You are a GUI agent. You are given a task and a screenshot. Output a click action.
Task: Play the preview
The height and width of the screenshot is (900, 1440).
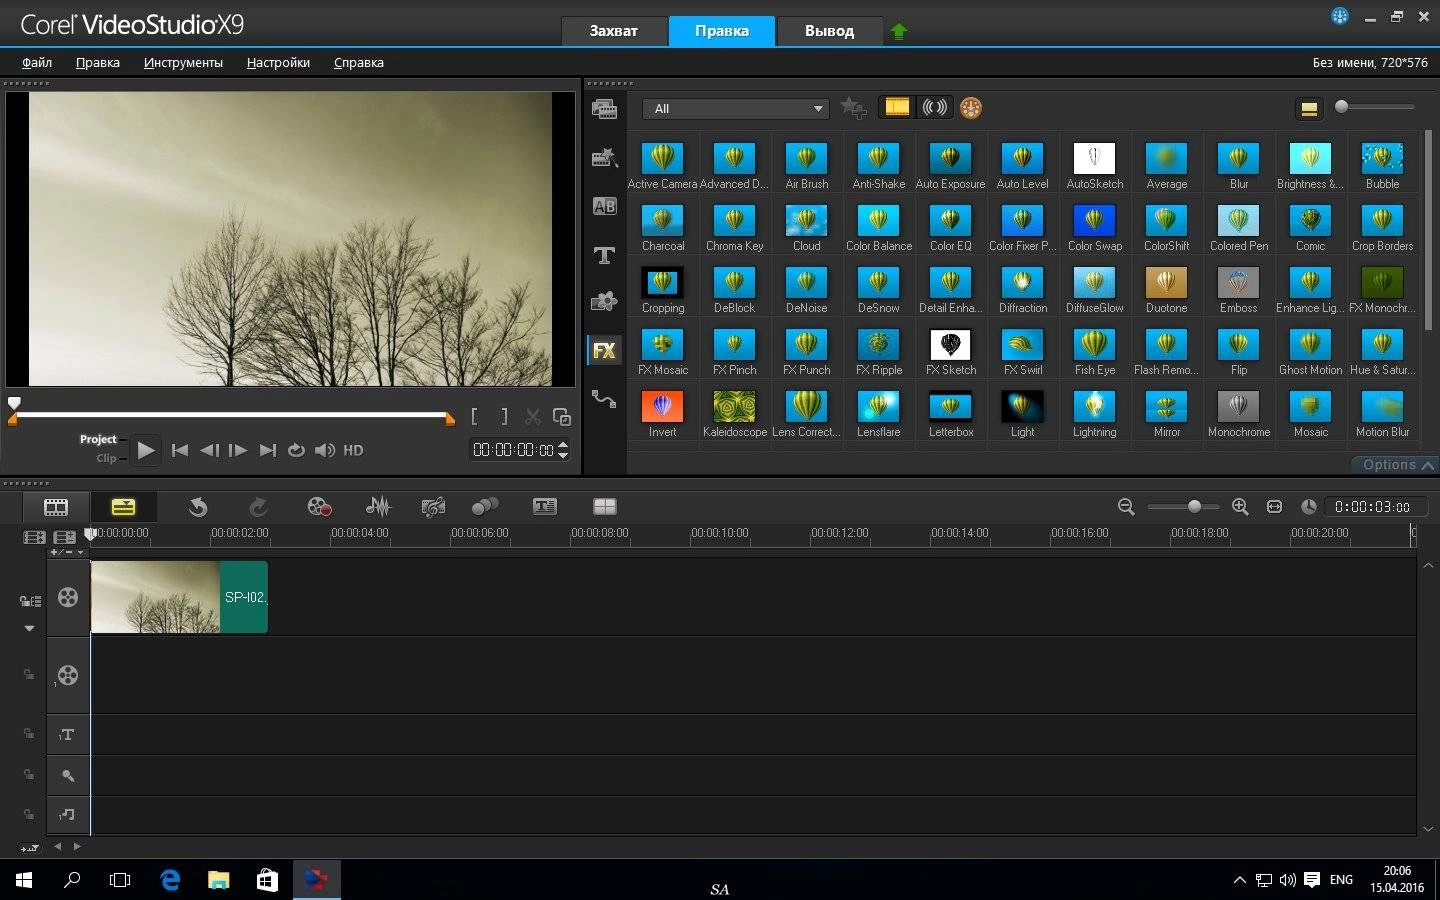[x=146, y=450]
